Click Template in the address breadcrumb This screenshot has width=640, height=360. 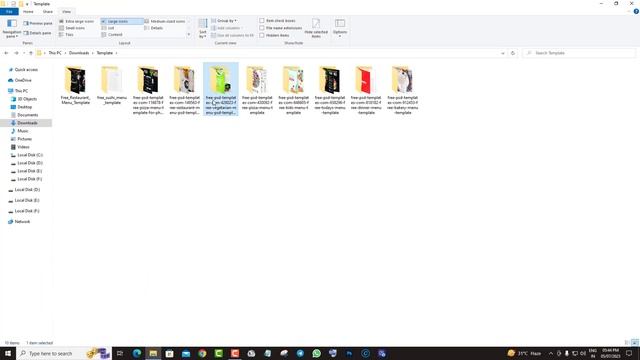coord(104,53)
